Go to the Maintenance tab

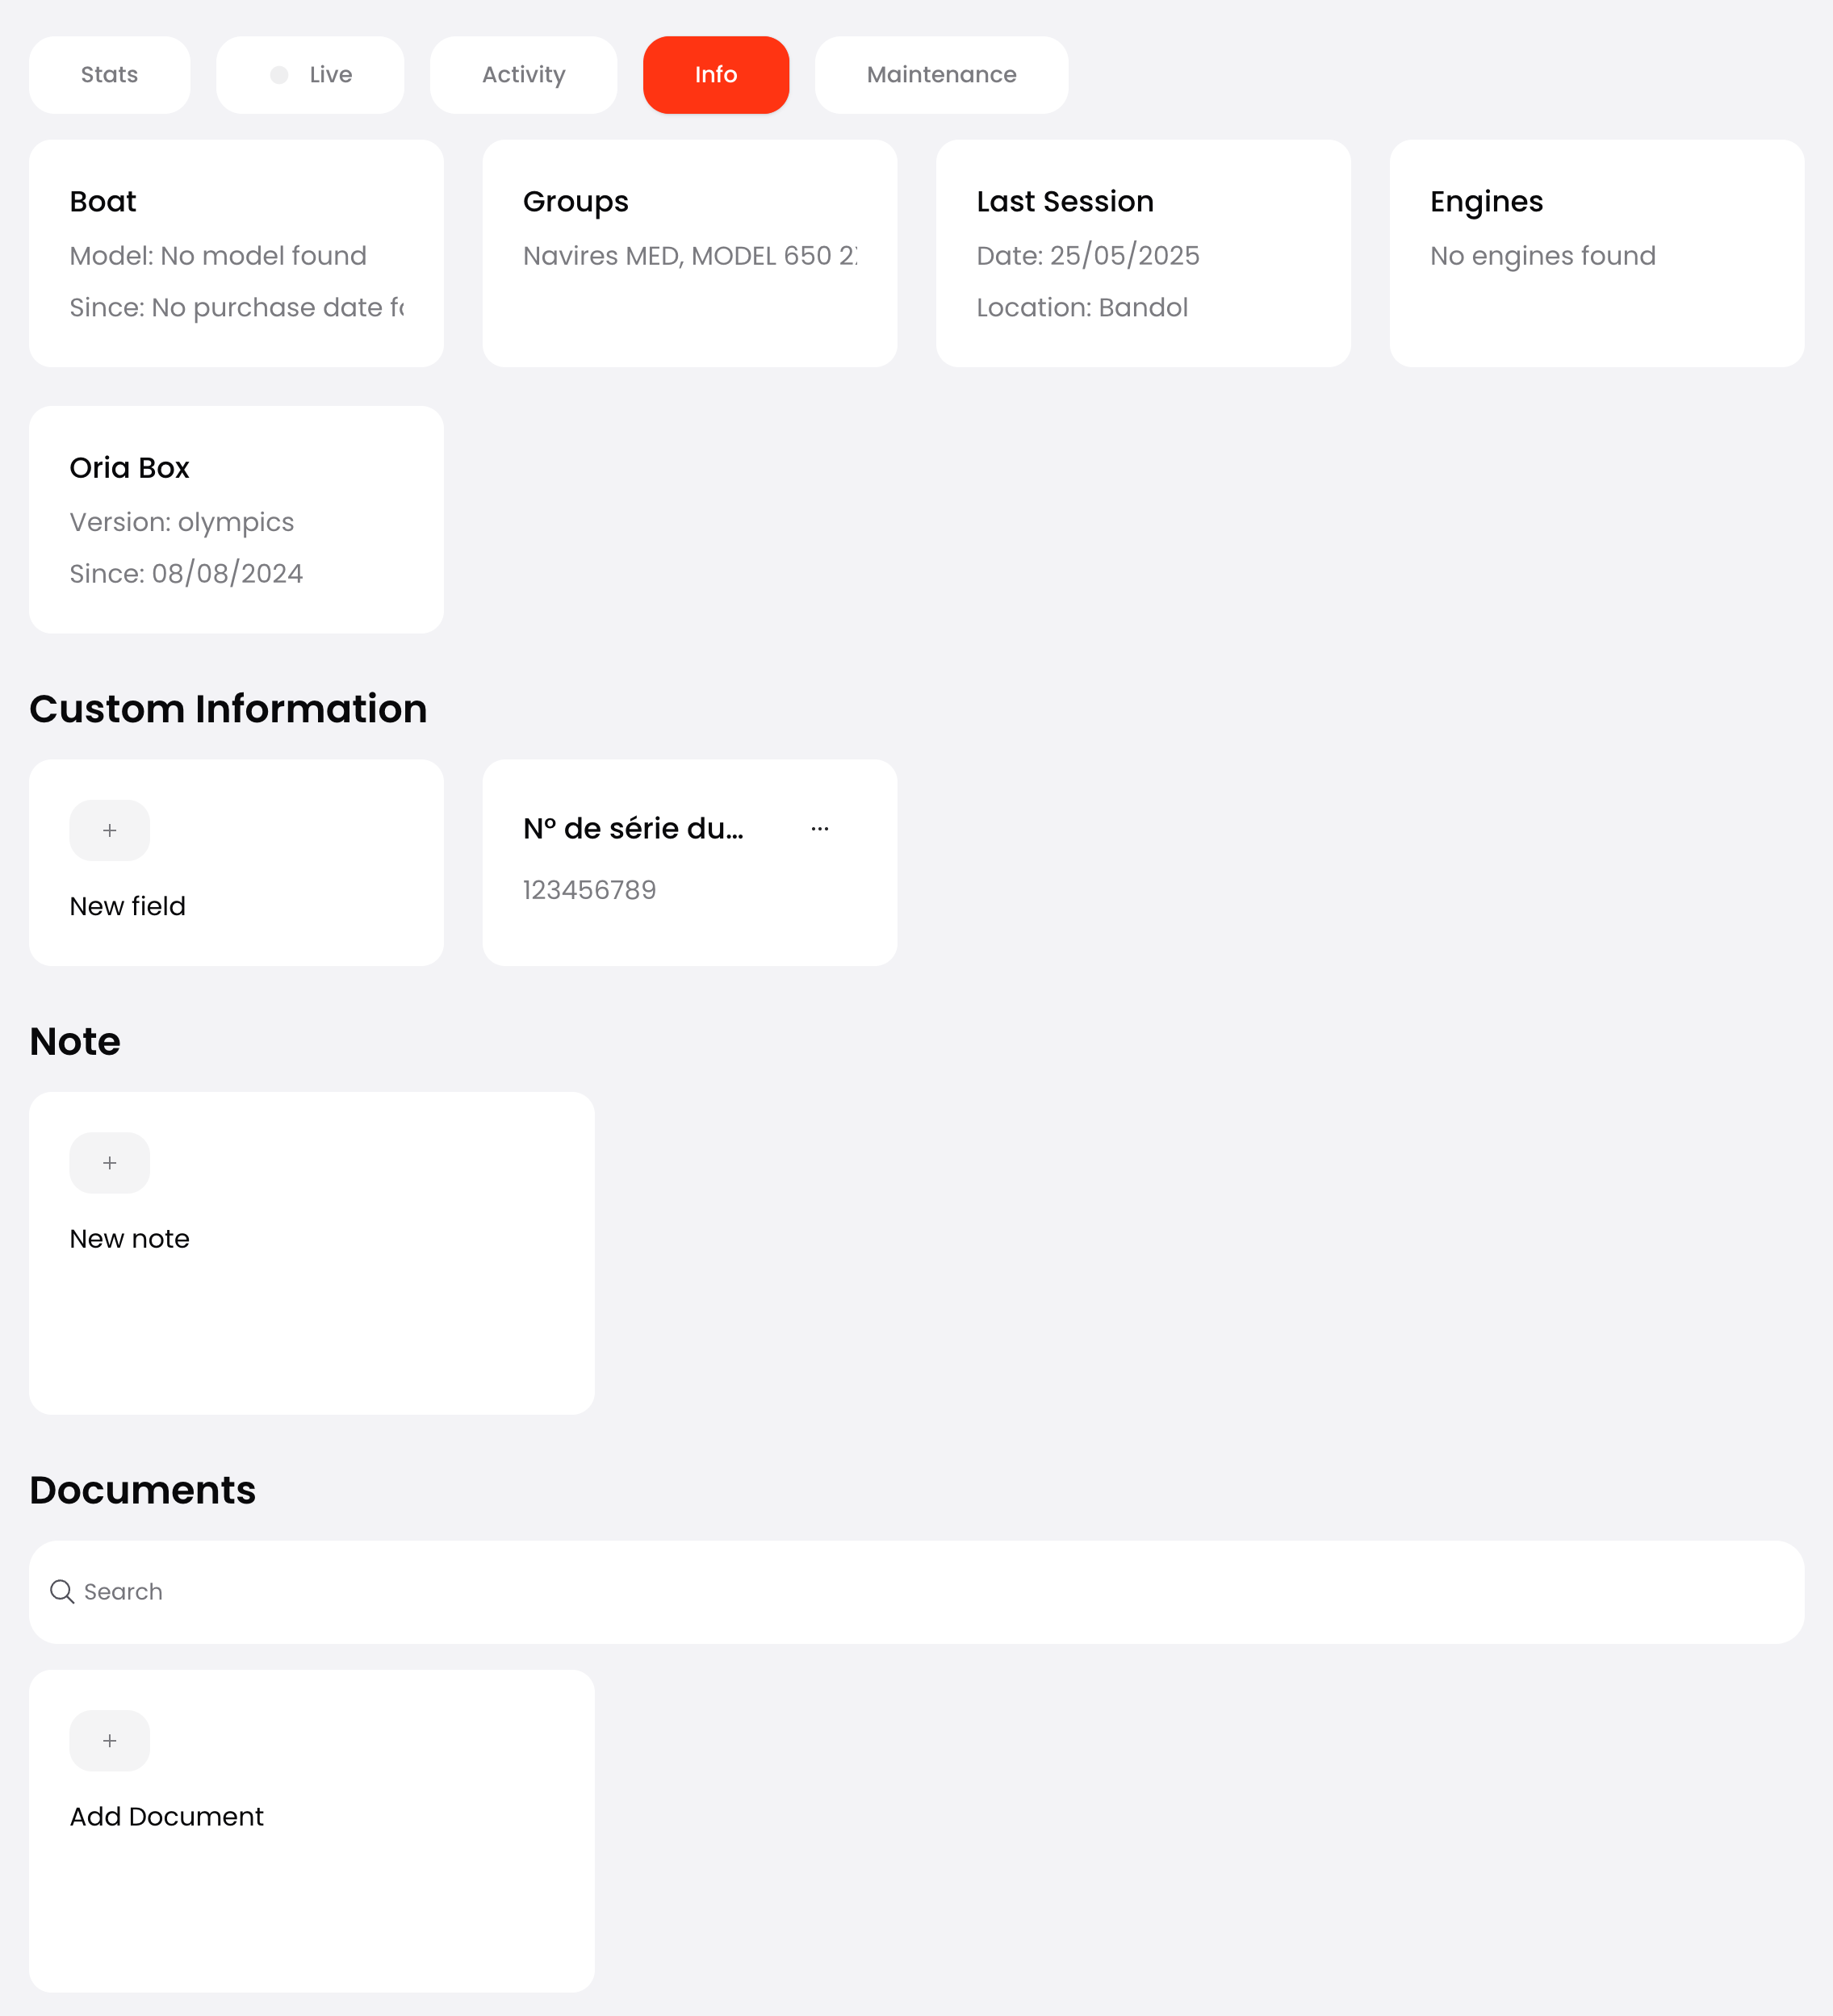point(941,75)
